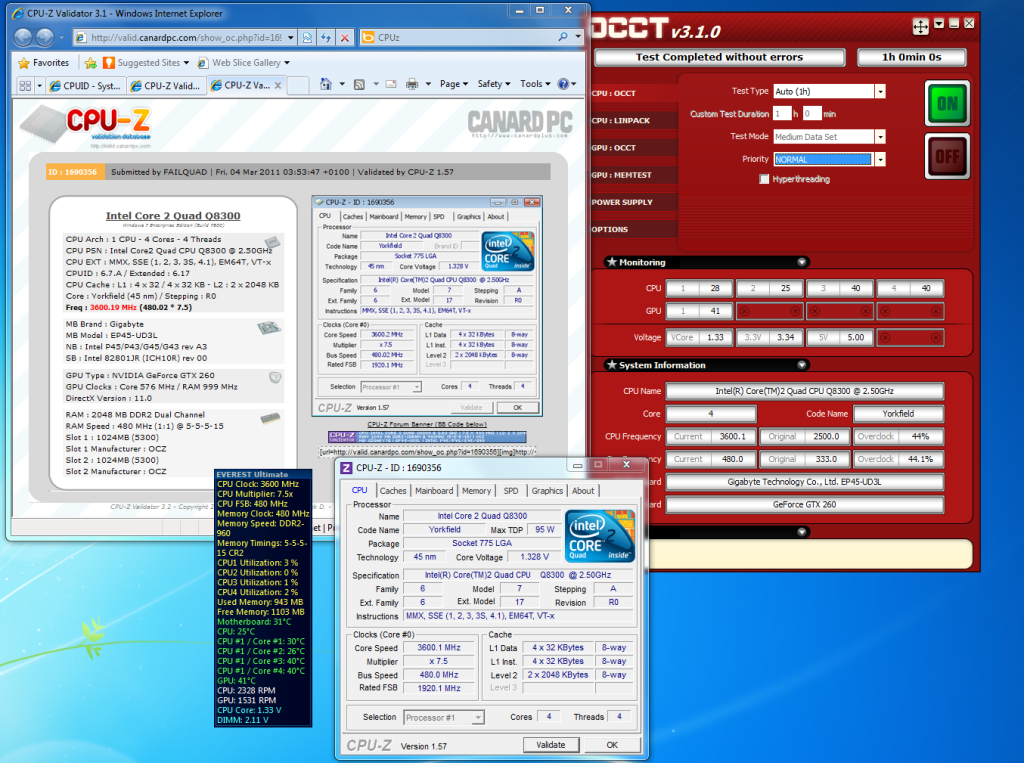
Task: Open search provider dropdown arrow
Action: click(x=578, y=37)
